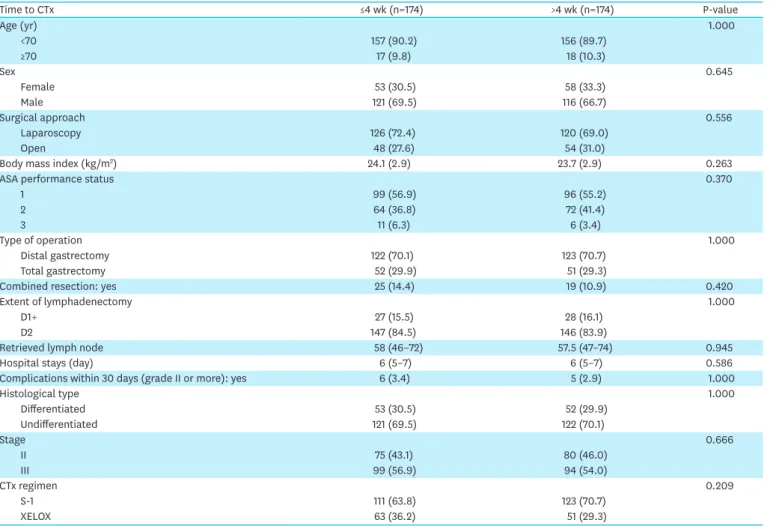Click the P-value '0.945'
The height and width of the screenshot is (526, 773).
(x=719, y=348)
